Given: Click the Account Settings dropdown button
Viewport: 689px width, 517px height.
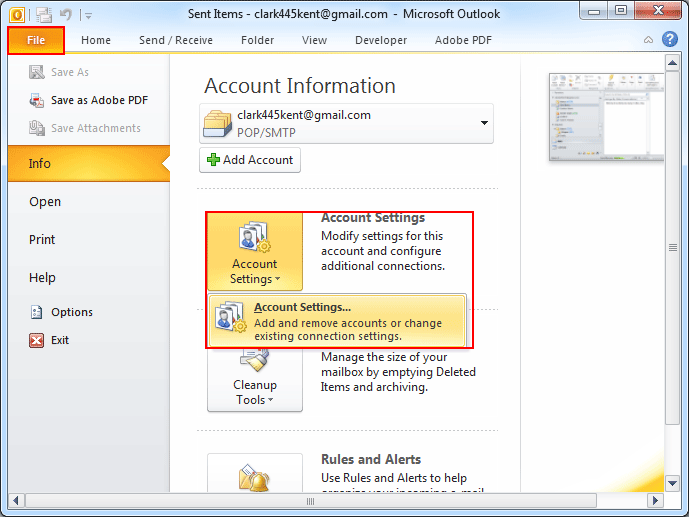Looking at the screenshot, I should [x=255, y=252].
